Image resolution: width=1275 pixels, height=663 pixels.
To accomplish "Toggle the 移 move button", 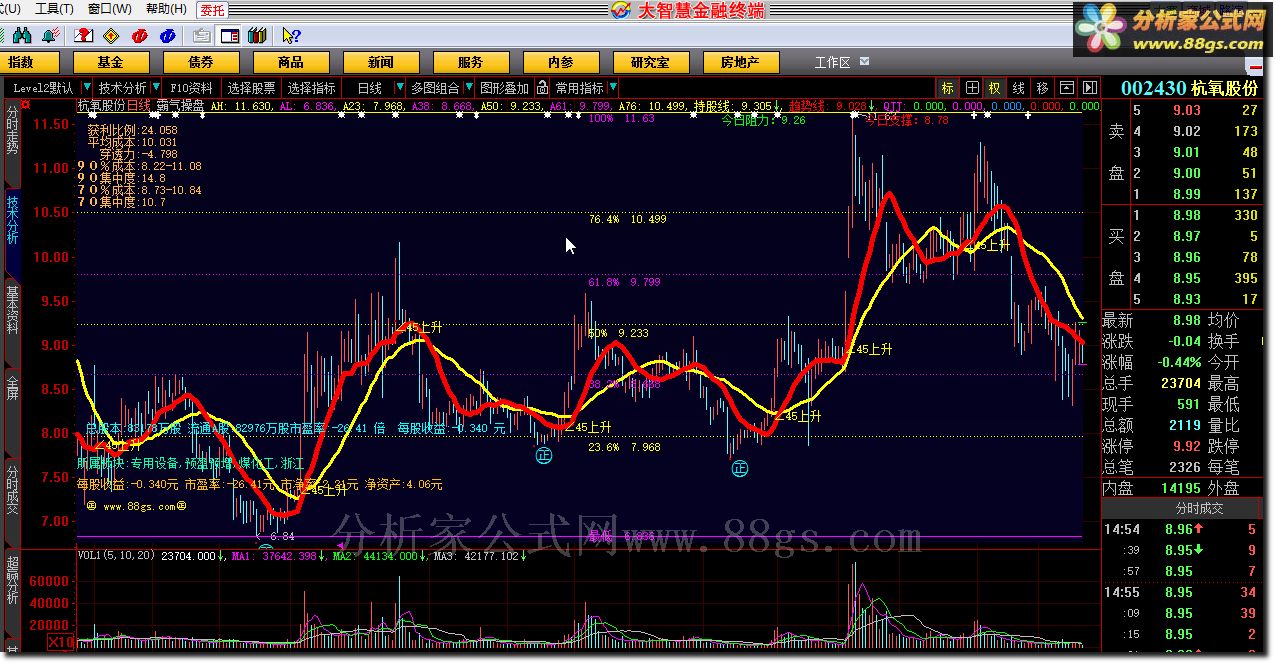I will click(x=1043, y=88).
